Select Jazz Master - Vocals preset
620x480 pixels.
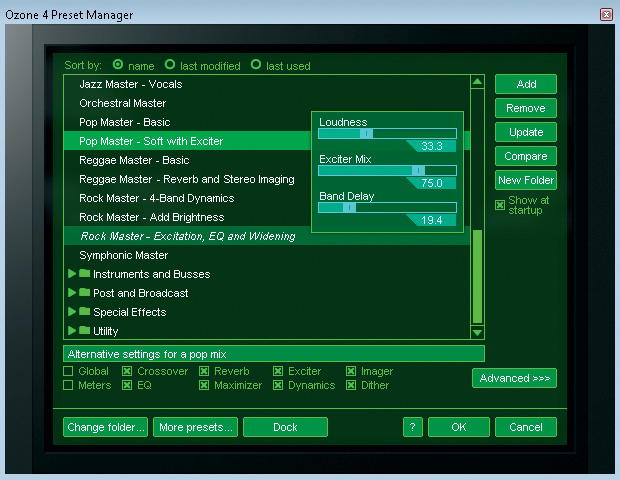click(x=267, y=84)
